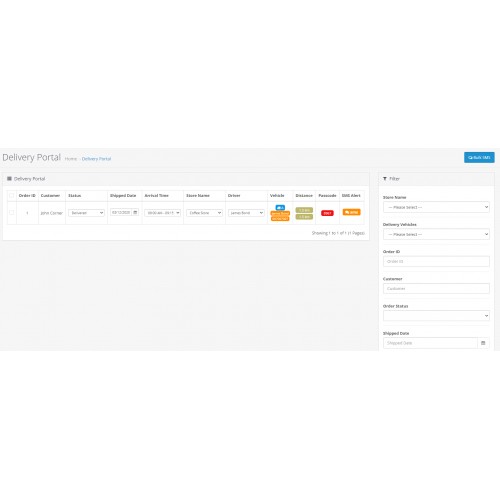Expand the Store Name filter dropdown
Screen dimensions: 500x500
point(436,207)
